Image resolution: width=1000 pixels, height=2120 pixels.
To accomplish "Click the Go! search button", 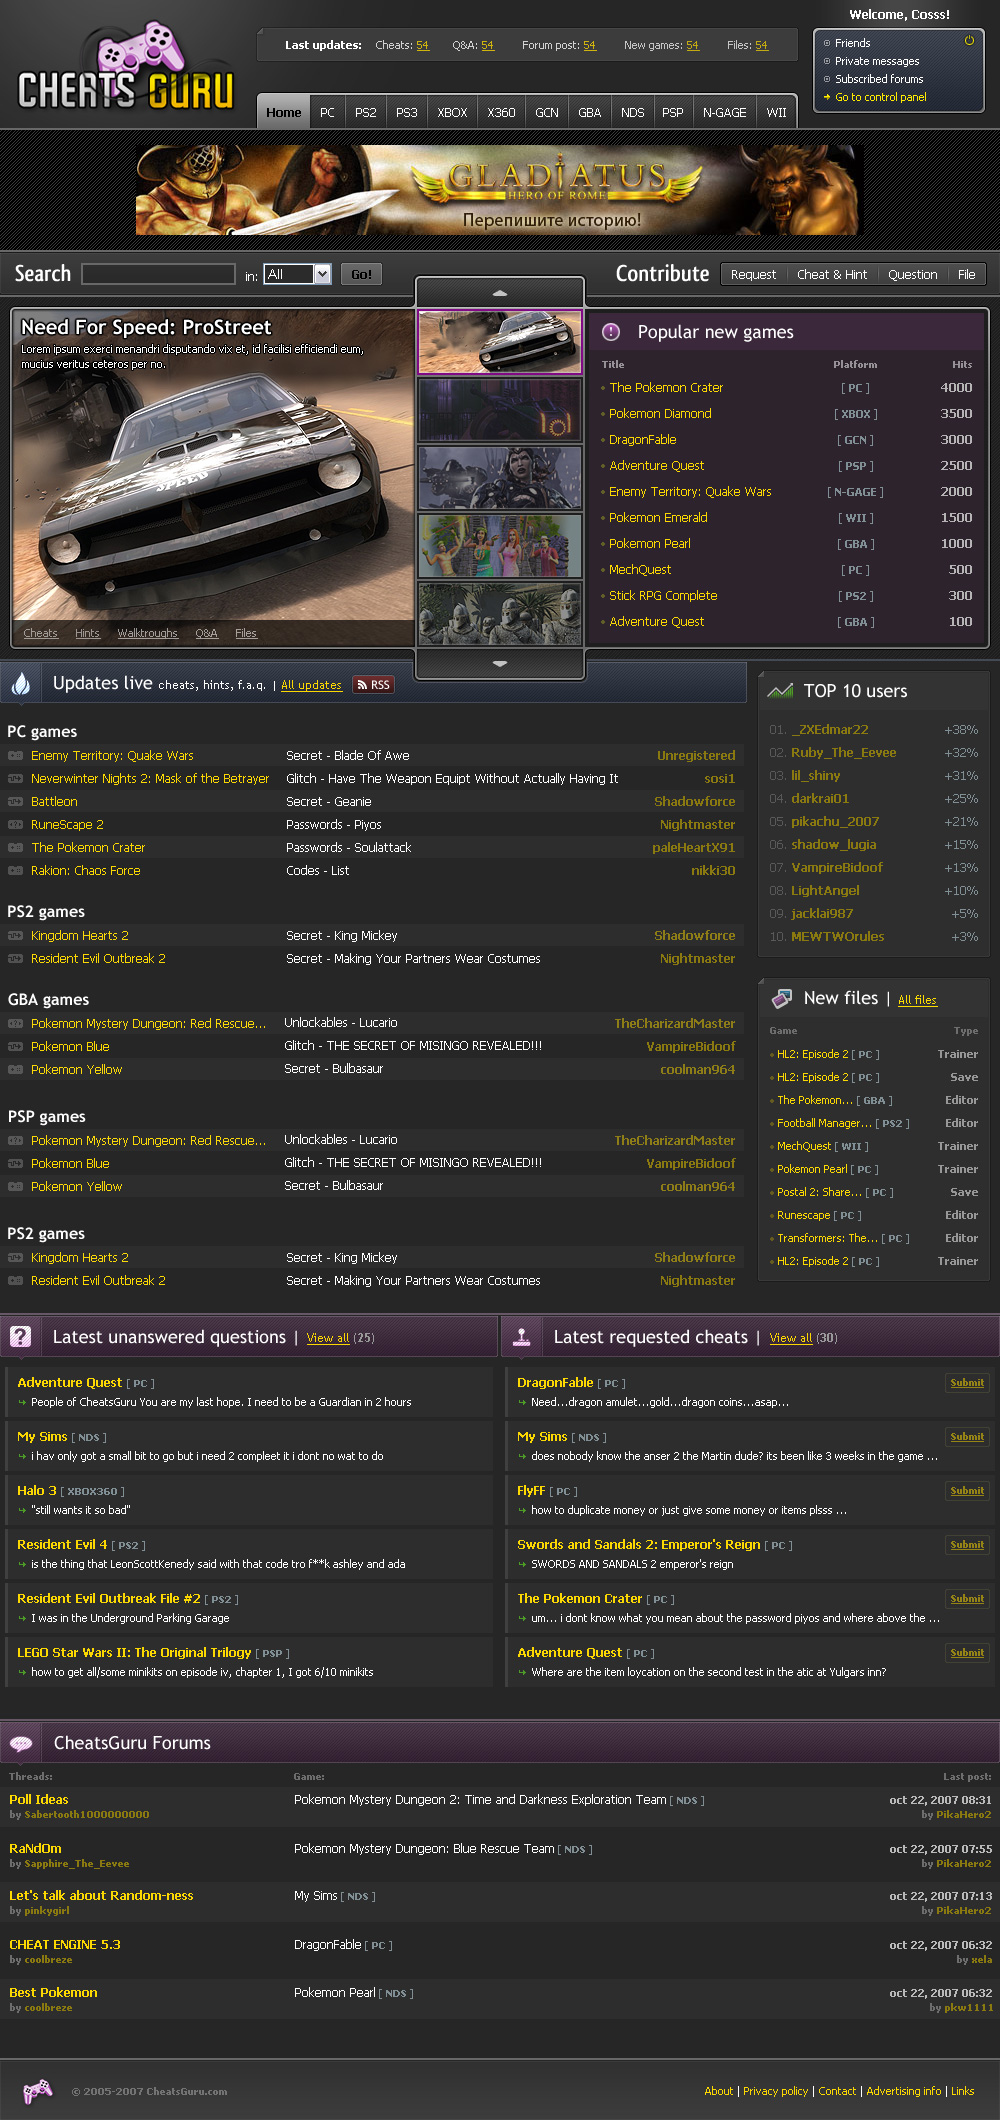I will (x=361, y=274).
